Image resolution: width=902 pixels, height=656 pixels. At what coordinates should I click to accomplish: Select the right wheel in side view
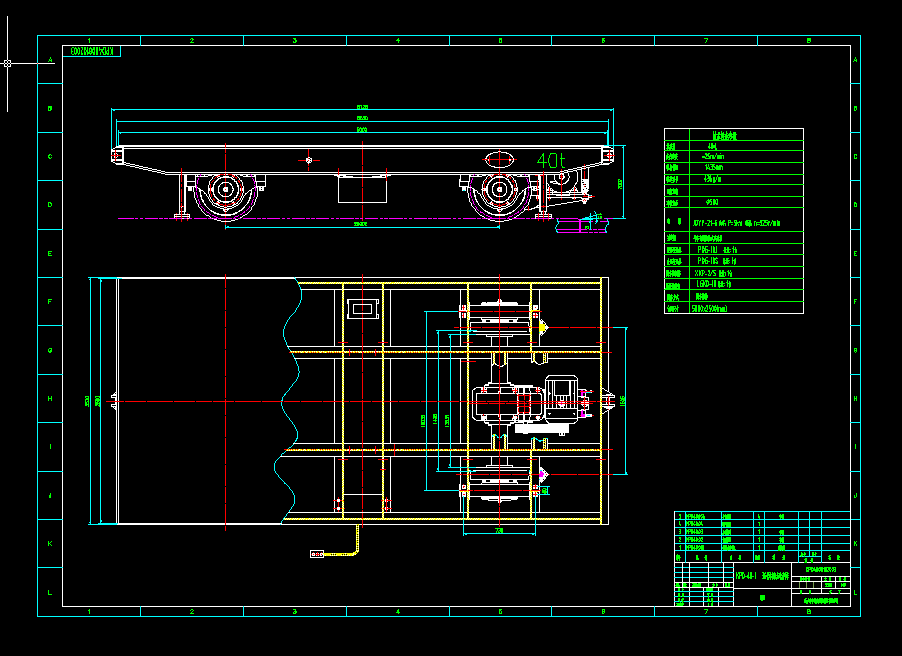tap(499, 189)
